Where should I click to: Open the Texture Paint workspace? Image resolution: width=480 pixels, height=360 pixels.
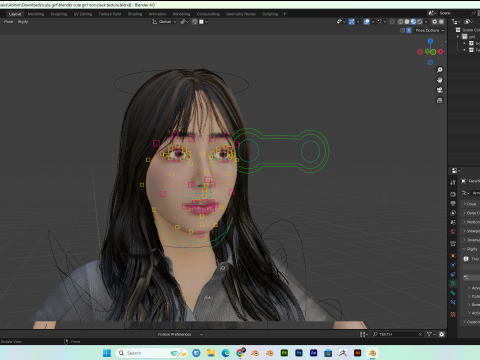coord(110,14)
